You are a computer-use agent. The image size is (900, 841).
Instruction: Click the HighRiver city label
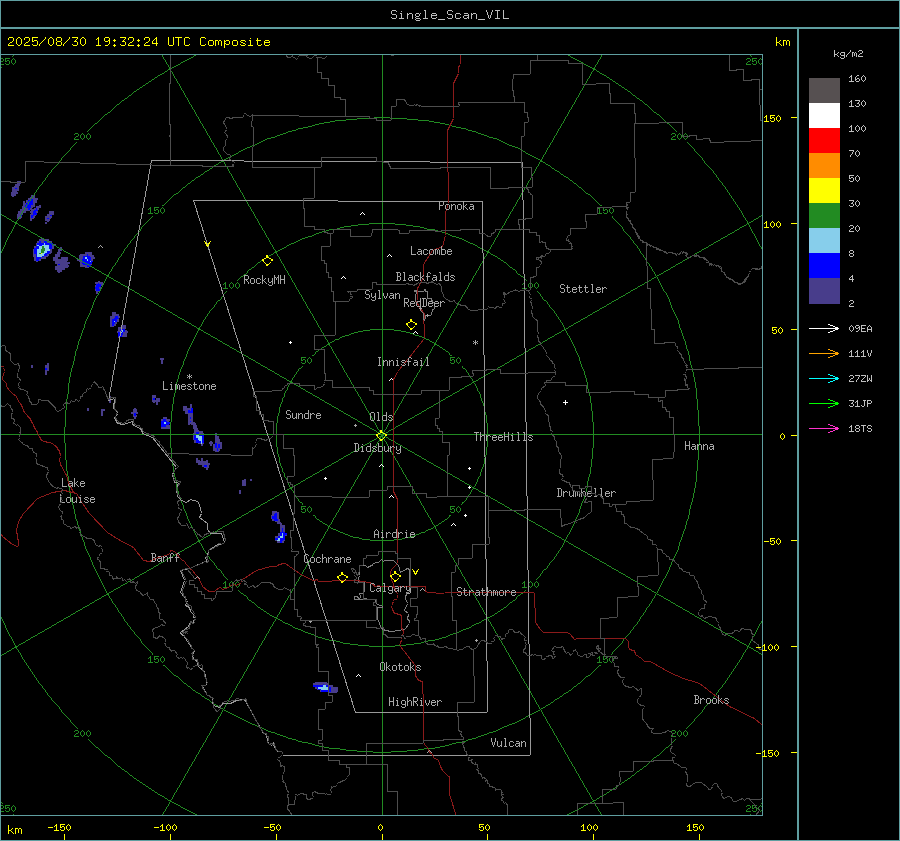(x=415, y=702)
